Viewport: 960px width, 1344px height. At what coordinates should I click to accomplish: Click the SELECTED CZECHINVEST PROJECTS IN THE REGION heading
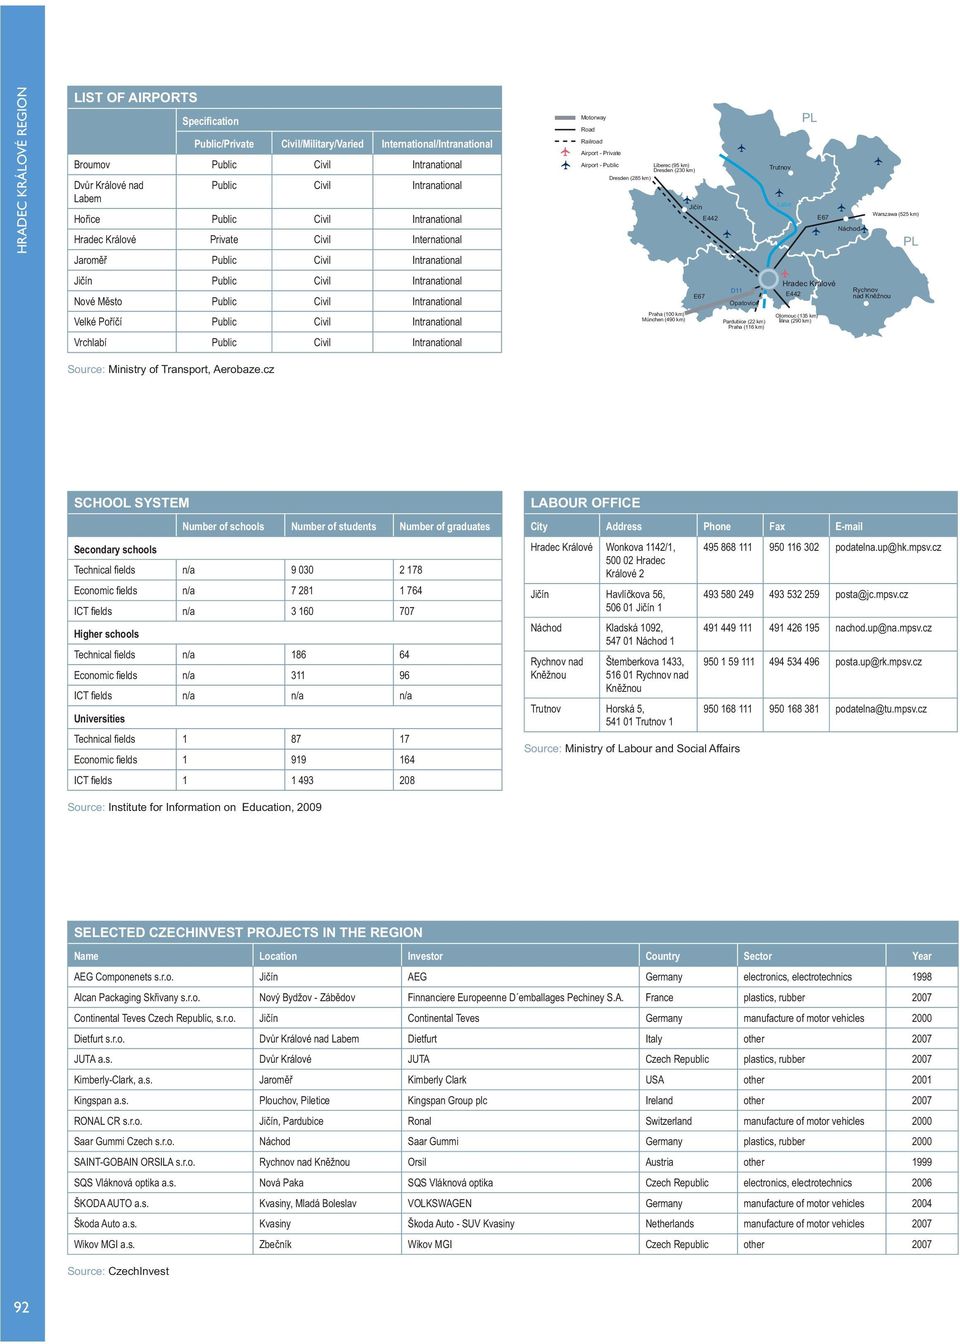[x=248, y=932]
